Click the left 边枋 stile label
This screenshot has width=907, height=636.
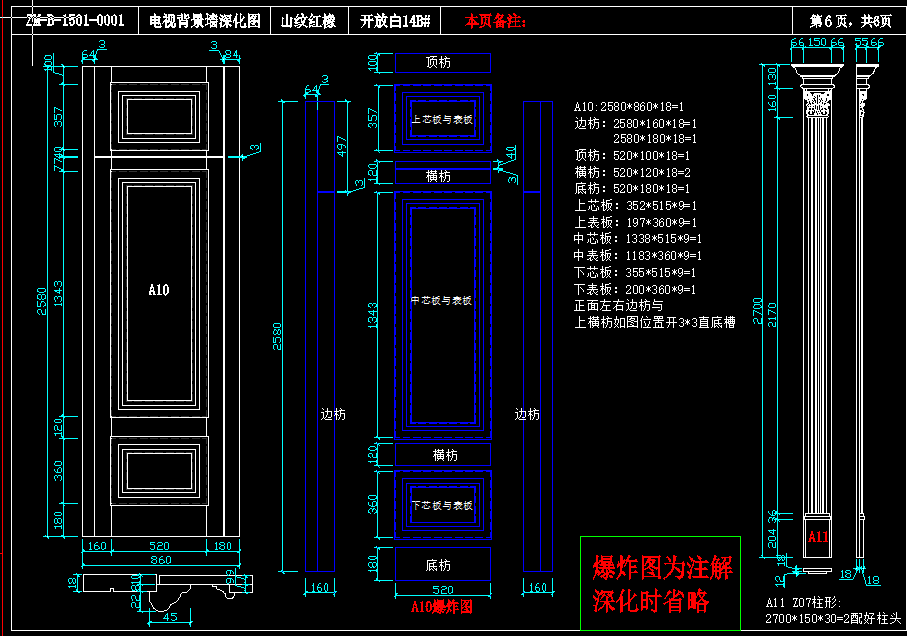coord(333,414)
